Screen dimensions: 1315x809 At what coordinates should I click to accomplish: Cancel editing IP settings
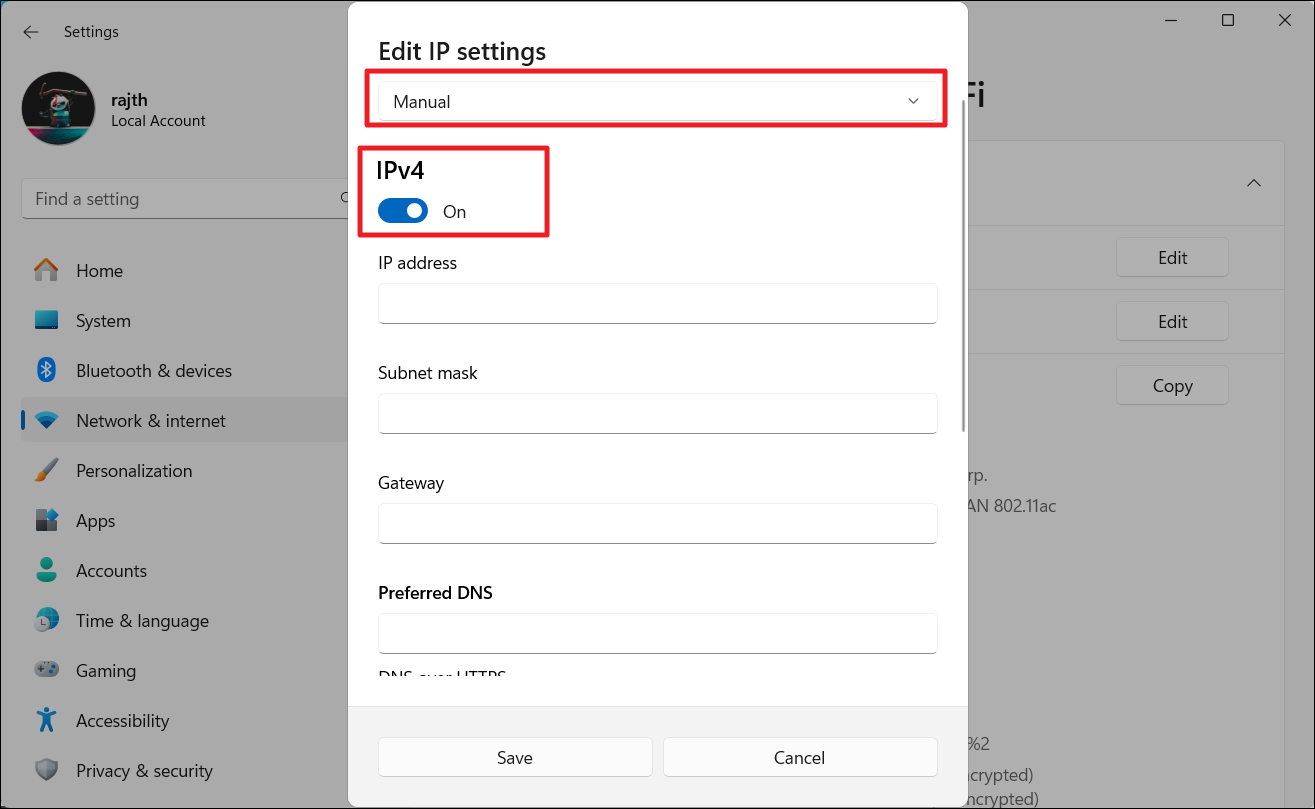(x=800, y=757)
